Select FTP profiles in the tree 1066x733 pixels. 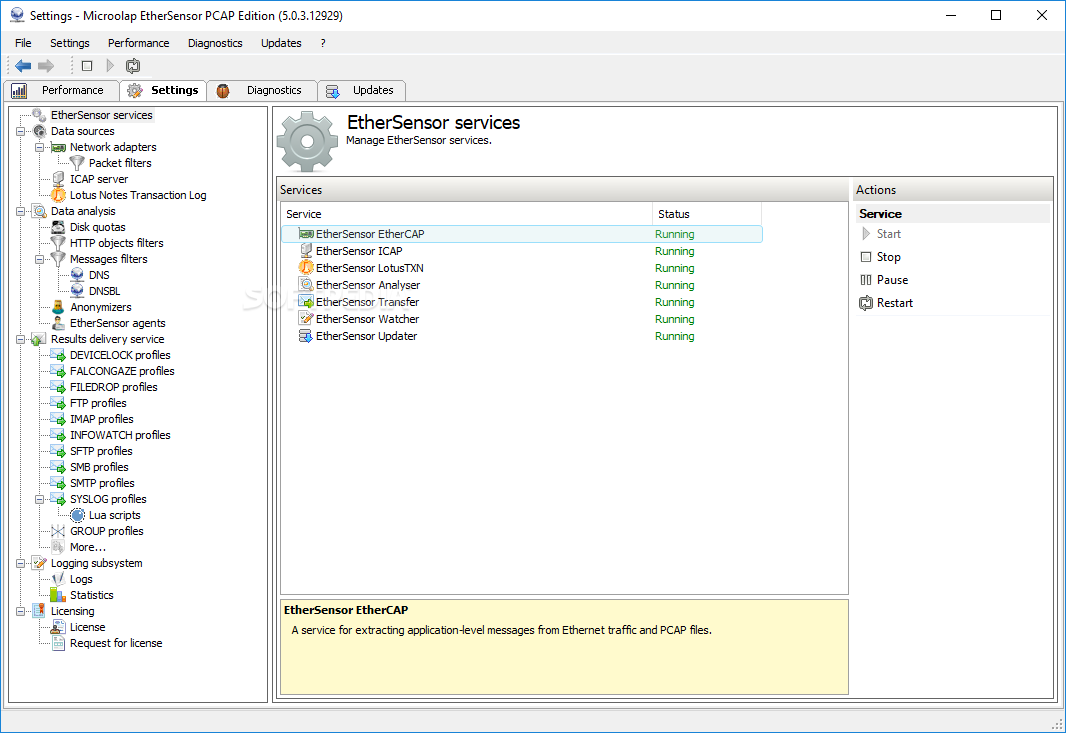[98, 403]
